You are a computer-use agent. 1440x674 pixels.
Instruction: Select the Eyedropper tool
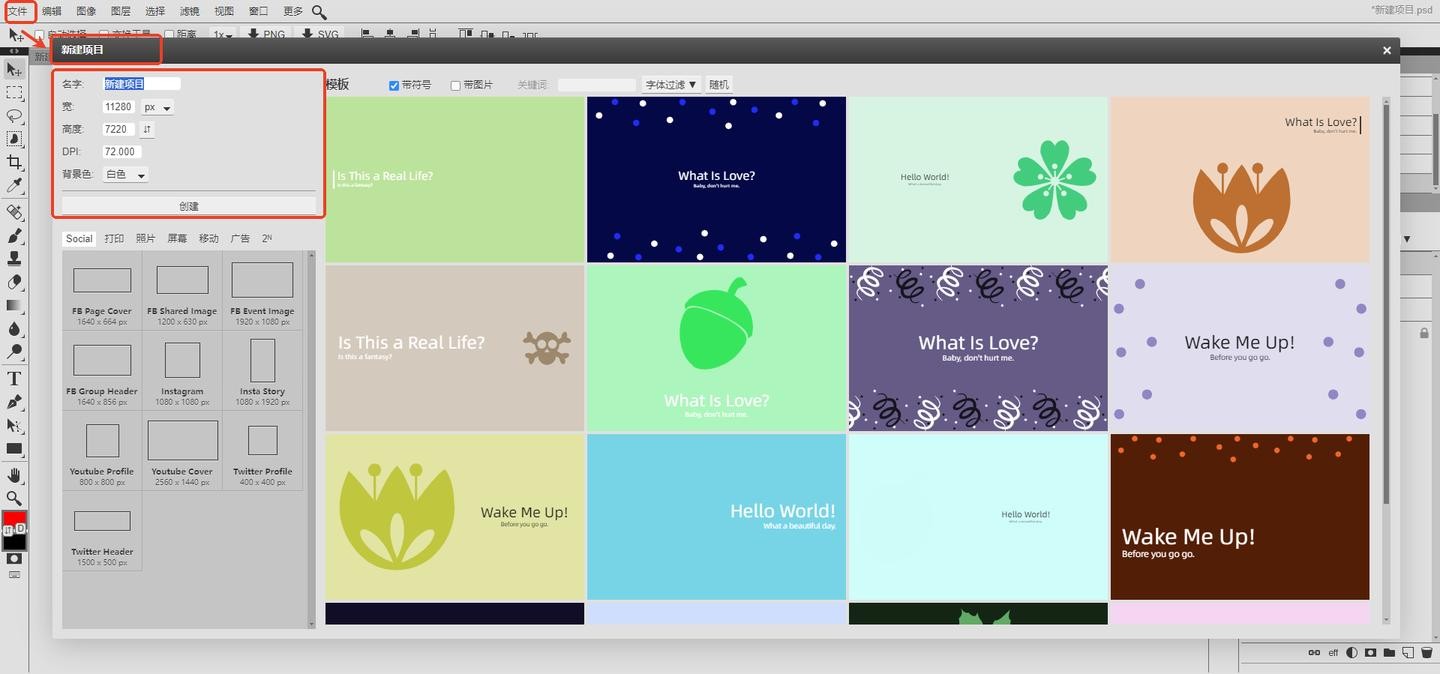click(14, 186)
